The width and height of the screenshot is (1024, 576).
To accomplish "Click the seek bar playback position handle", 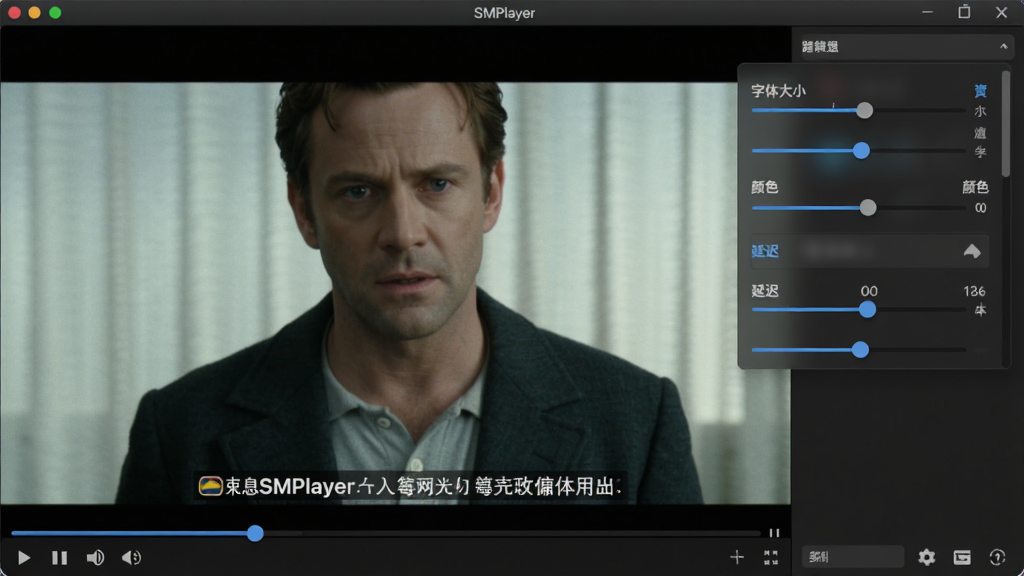I will (x=255, y=533).
